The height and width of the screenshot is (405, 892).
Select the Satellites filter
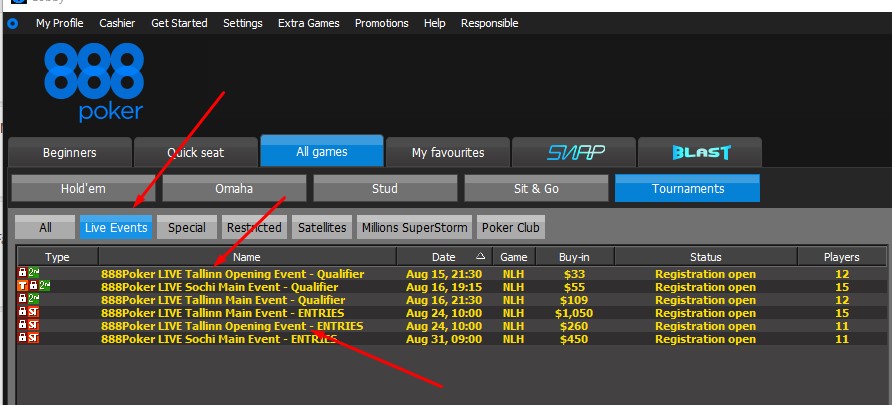pos(322,227)
